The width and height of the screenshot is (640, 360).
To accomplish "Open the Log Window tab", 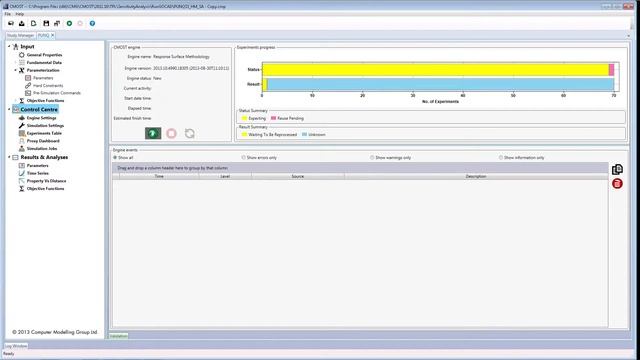I will tap(16, 346).
